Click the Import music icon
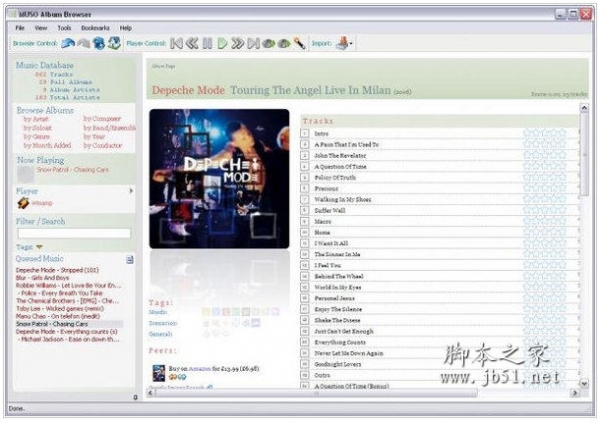The image size is (600, 423). pos(342,43)
